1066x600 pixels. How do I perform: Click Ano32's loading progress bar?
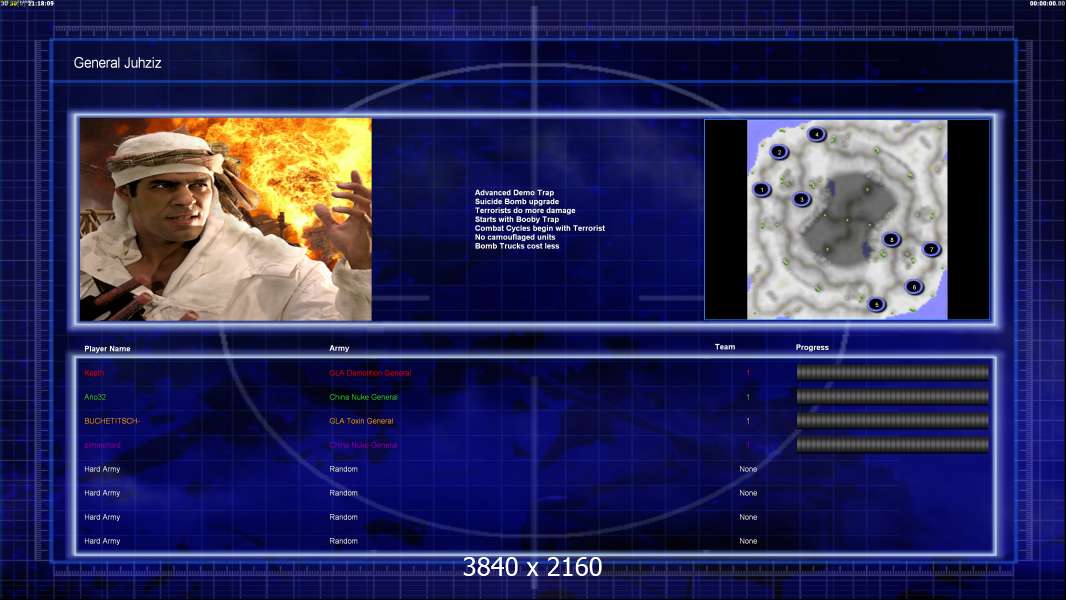point(892,397)
